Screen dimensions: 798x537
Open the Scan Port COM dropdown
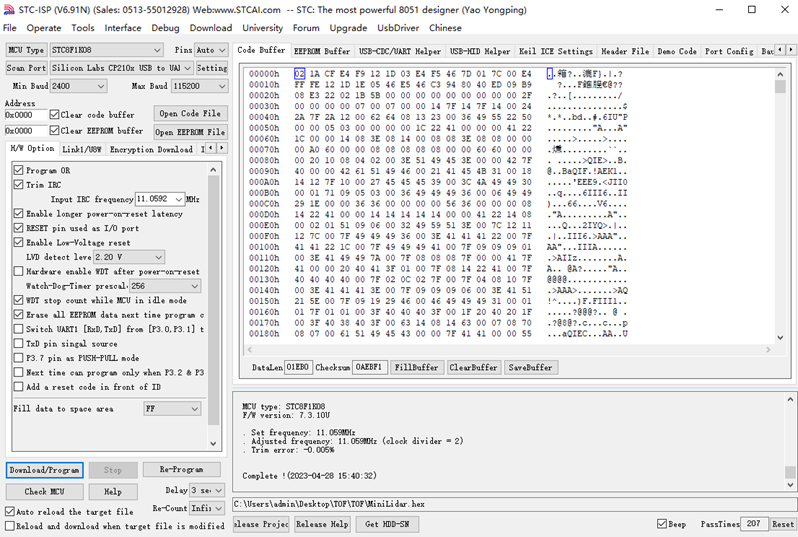point(121,68)
